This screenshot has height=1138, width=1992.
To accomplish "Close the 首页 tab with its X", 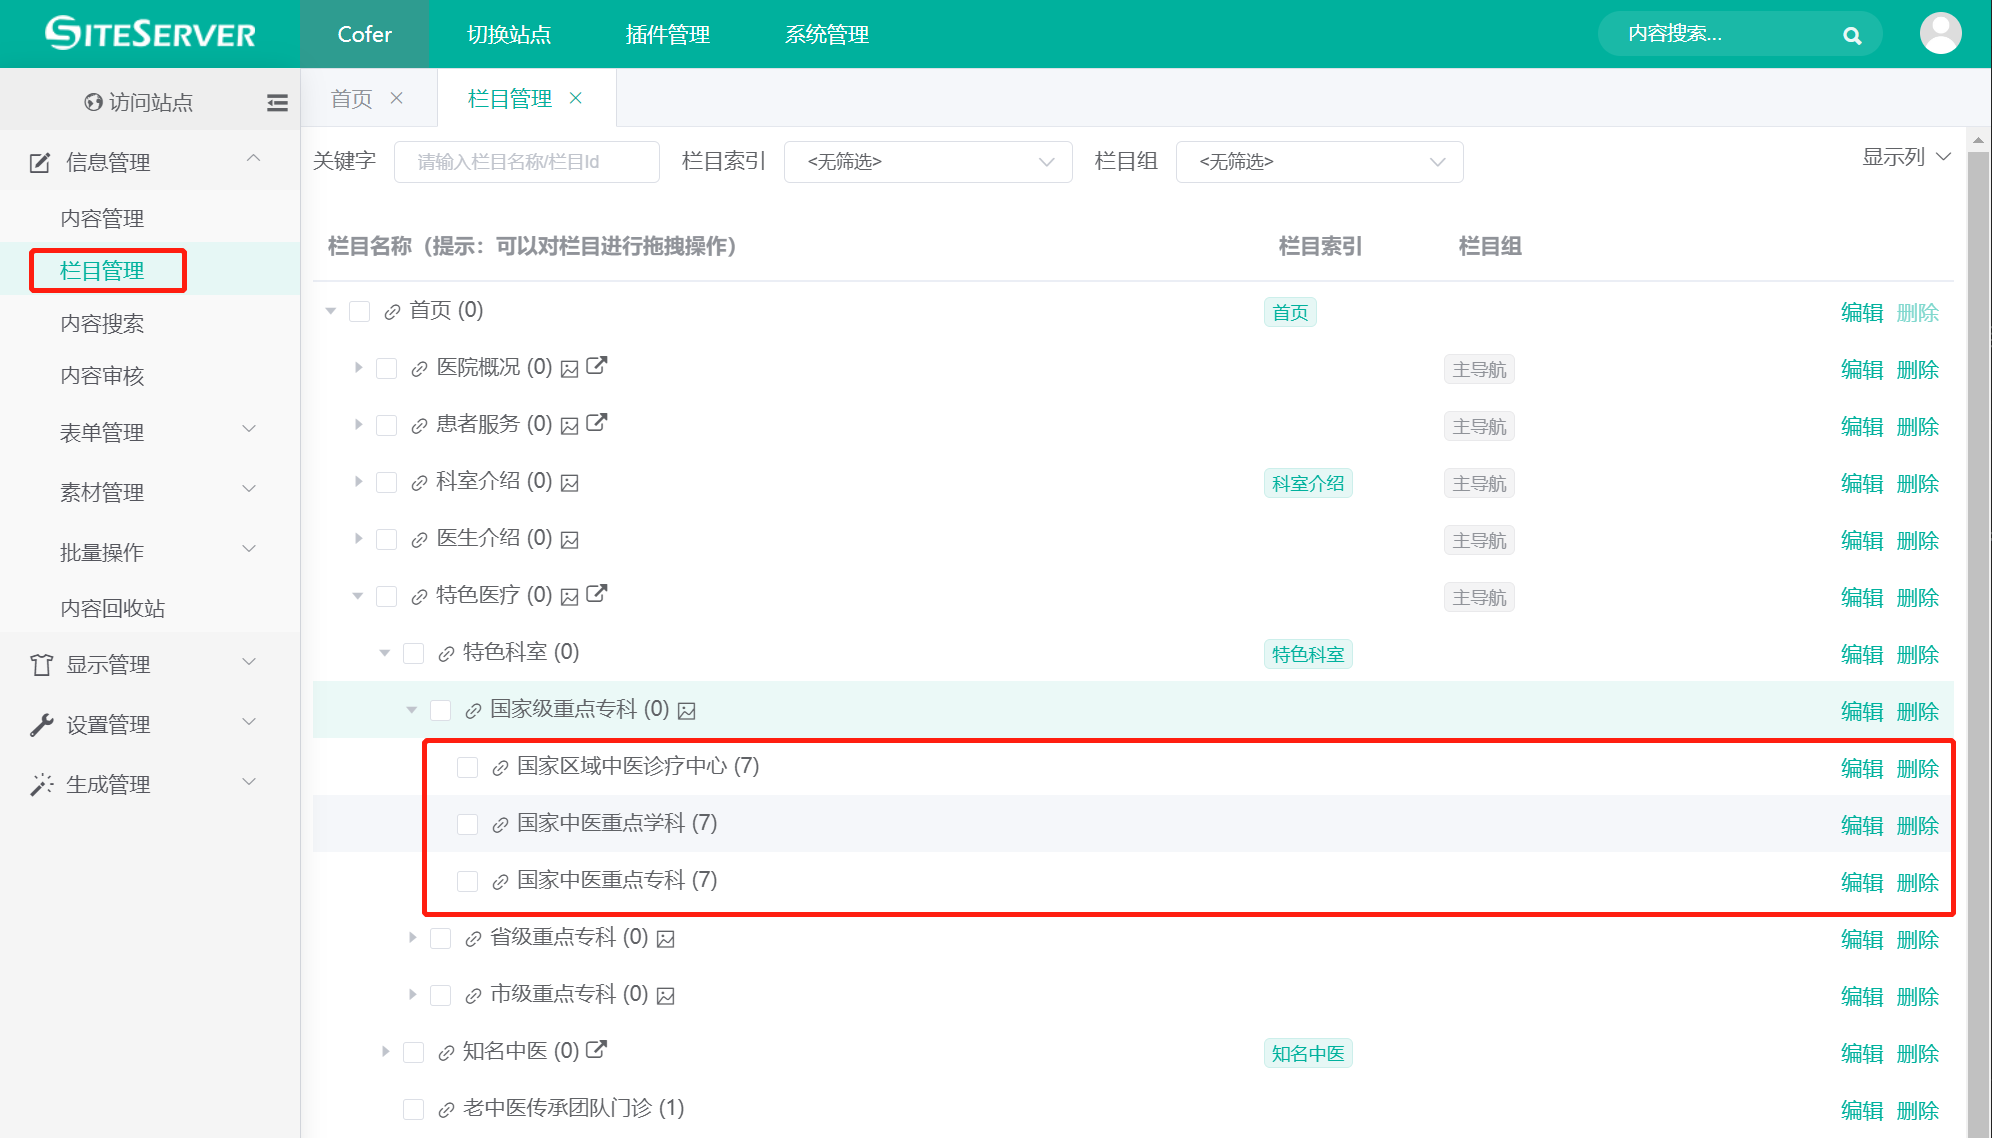I will click(396, 98).
